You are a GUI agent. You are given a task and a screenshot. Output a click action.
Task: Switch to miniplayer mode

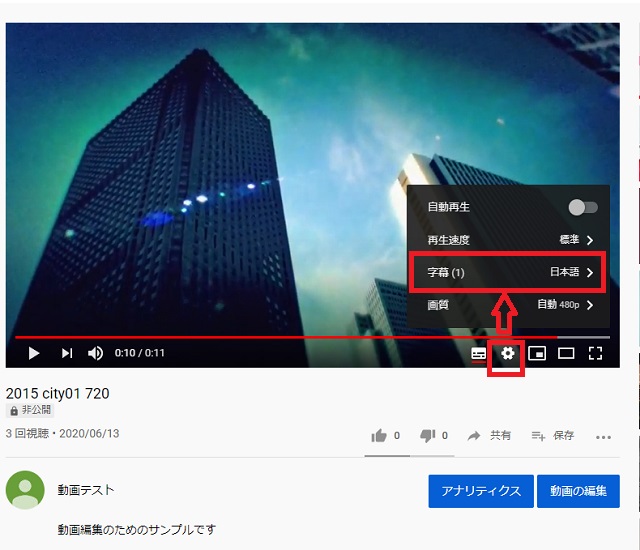pos(537,353)
